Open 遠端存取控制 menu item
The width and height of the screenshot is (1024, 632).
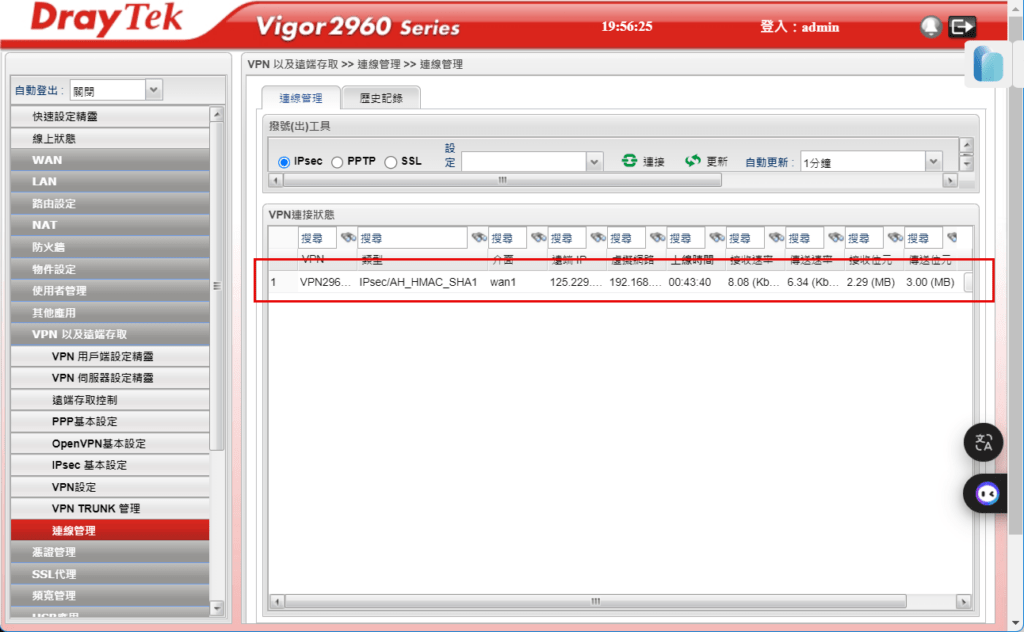coord(110,400)
